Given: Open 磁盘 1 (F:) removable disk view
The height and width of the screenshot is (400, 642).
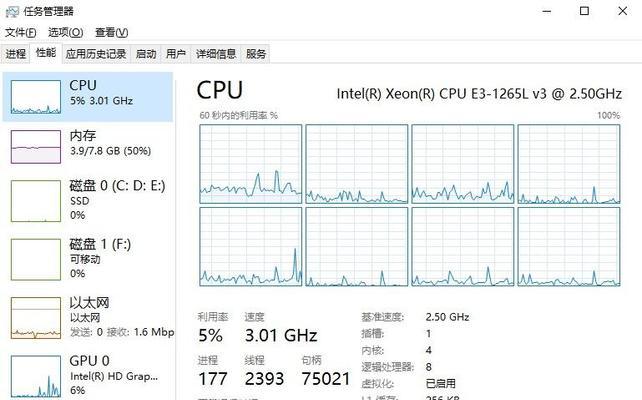Looking at the screenshot, I should pyautogui.click(x=88, y=259).
